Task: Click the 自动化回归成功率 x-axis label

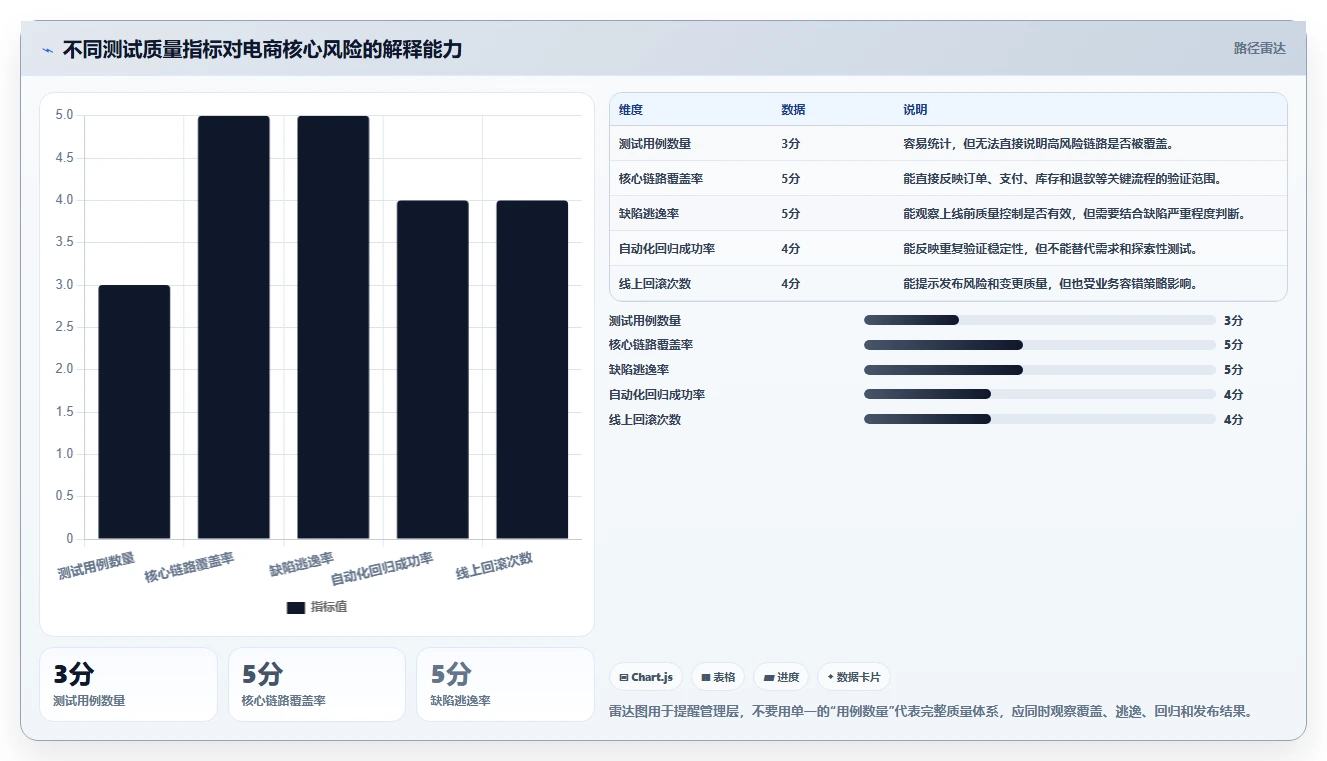Action: pos(382,569)
